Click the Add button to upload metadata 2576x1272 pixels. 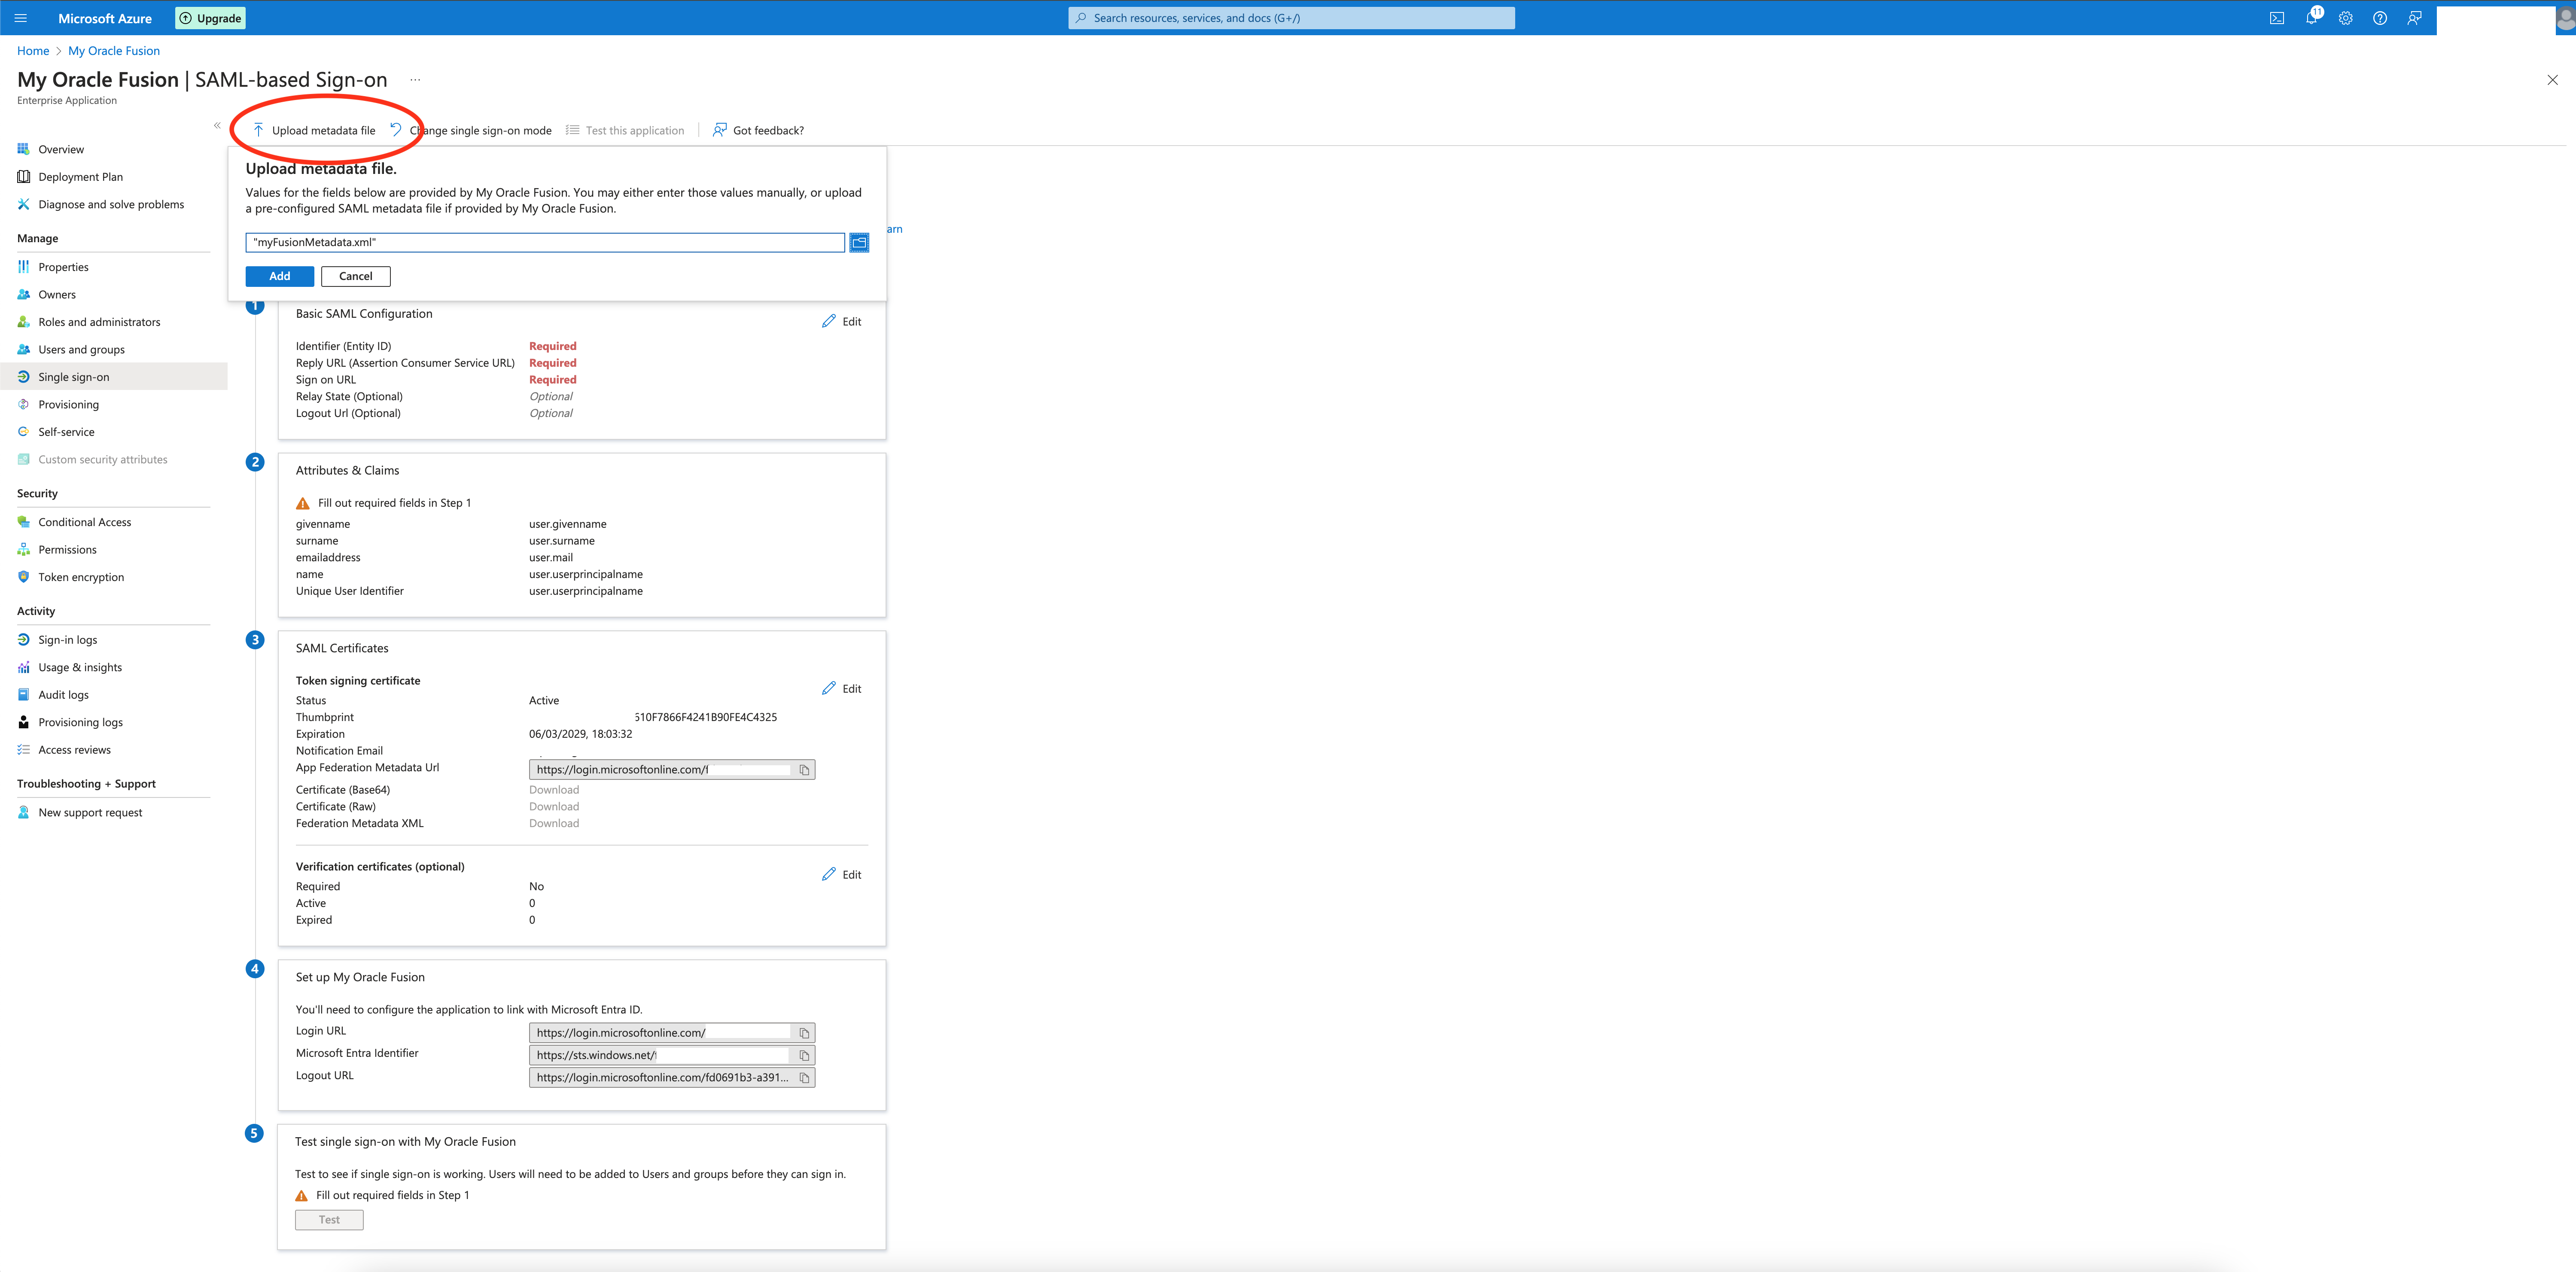coord(279,276)
